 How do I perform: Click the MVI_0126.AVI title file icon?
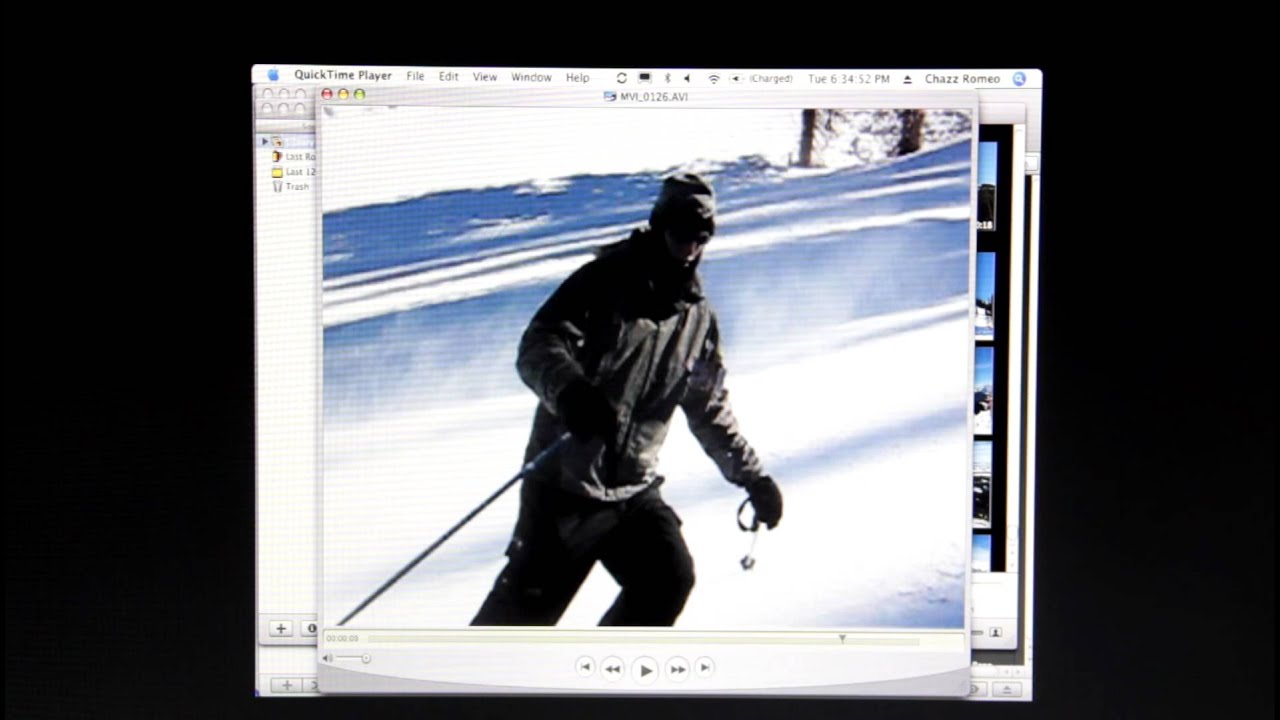611,96
